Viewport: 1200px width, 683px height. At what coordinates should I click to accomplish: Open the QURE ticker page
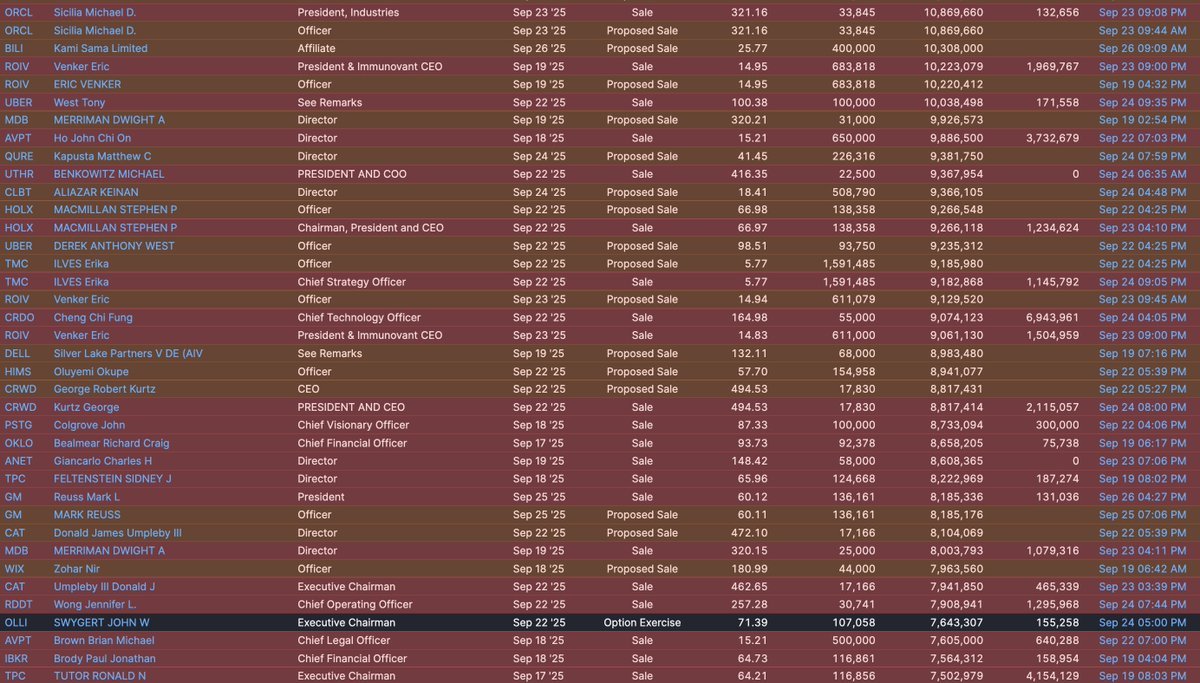coord(17,156)
